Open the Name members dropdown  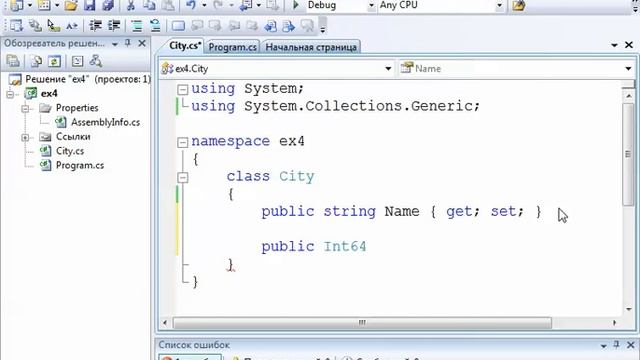(x=628, y=69)
